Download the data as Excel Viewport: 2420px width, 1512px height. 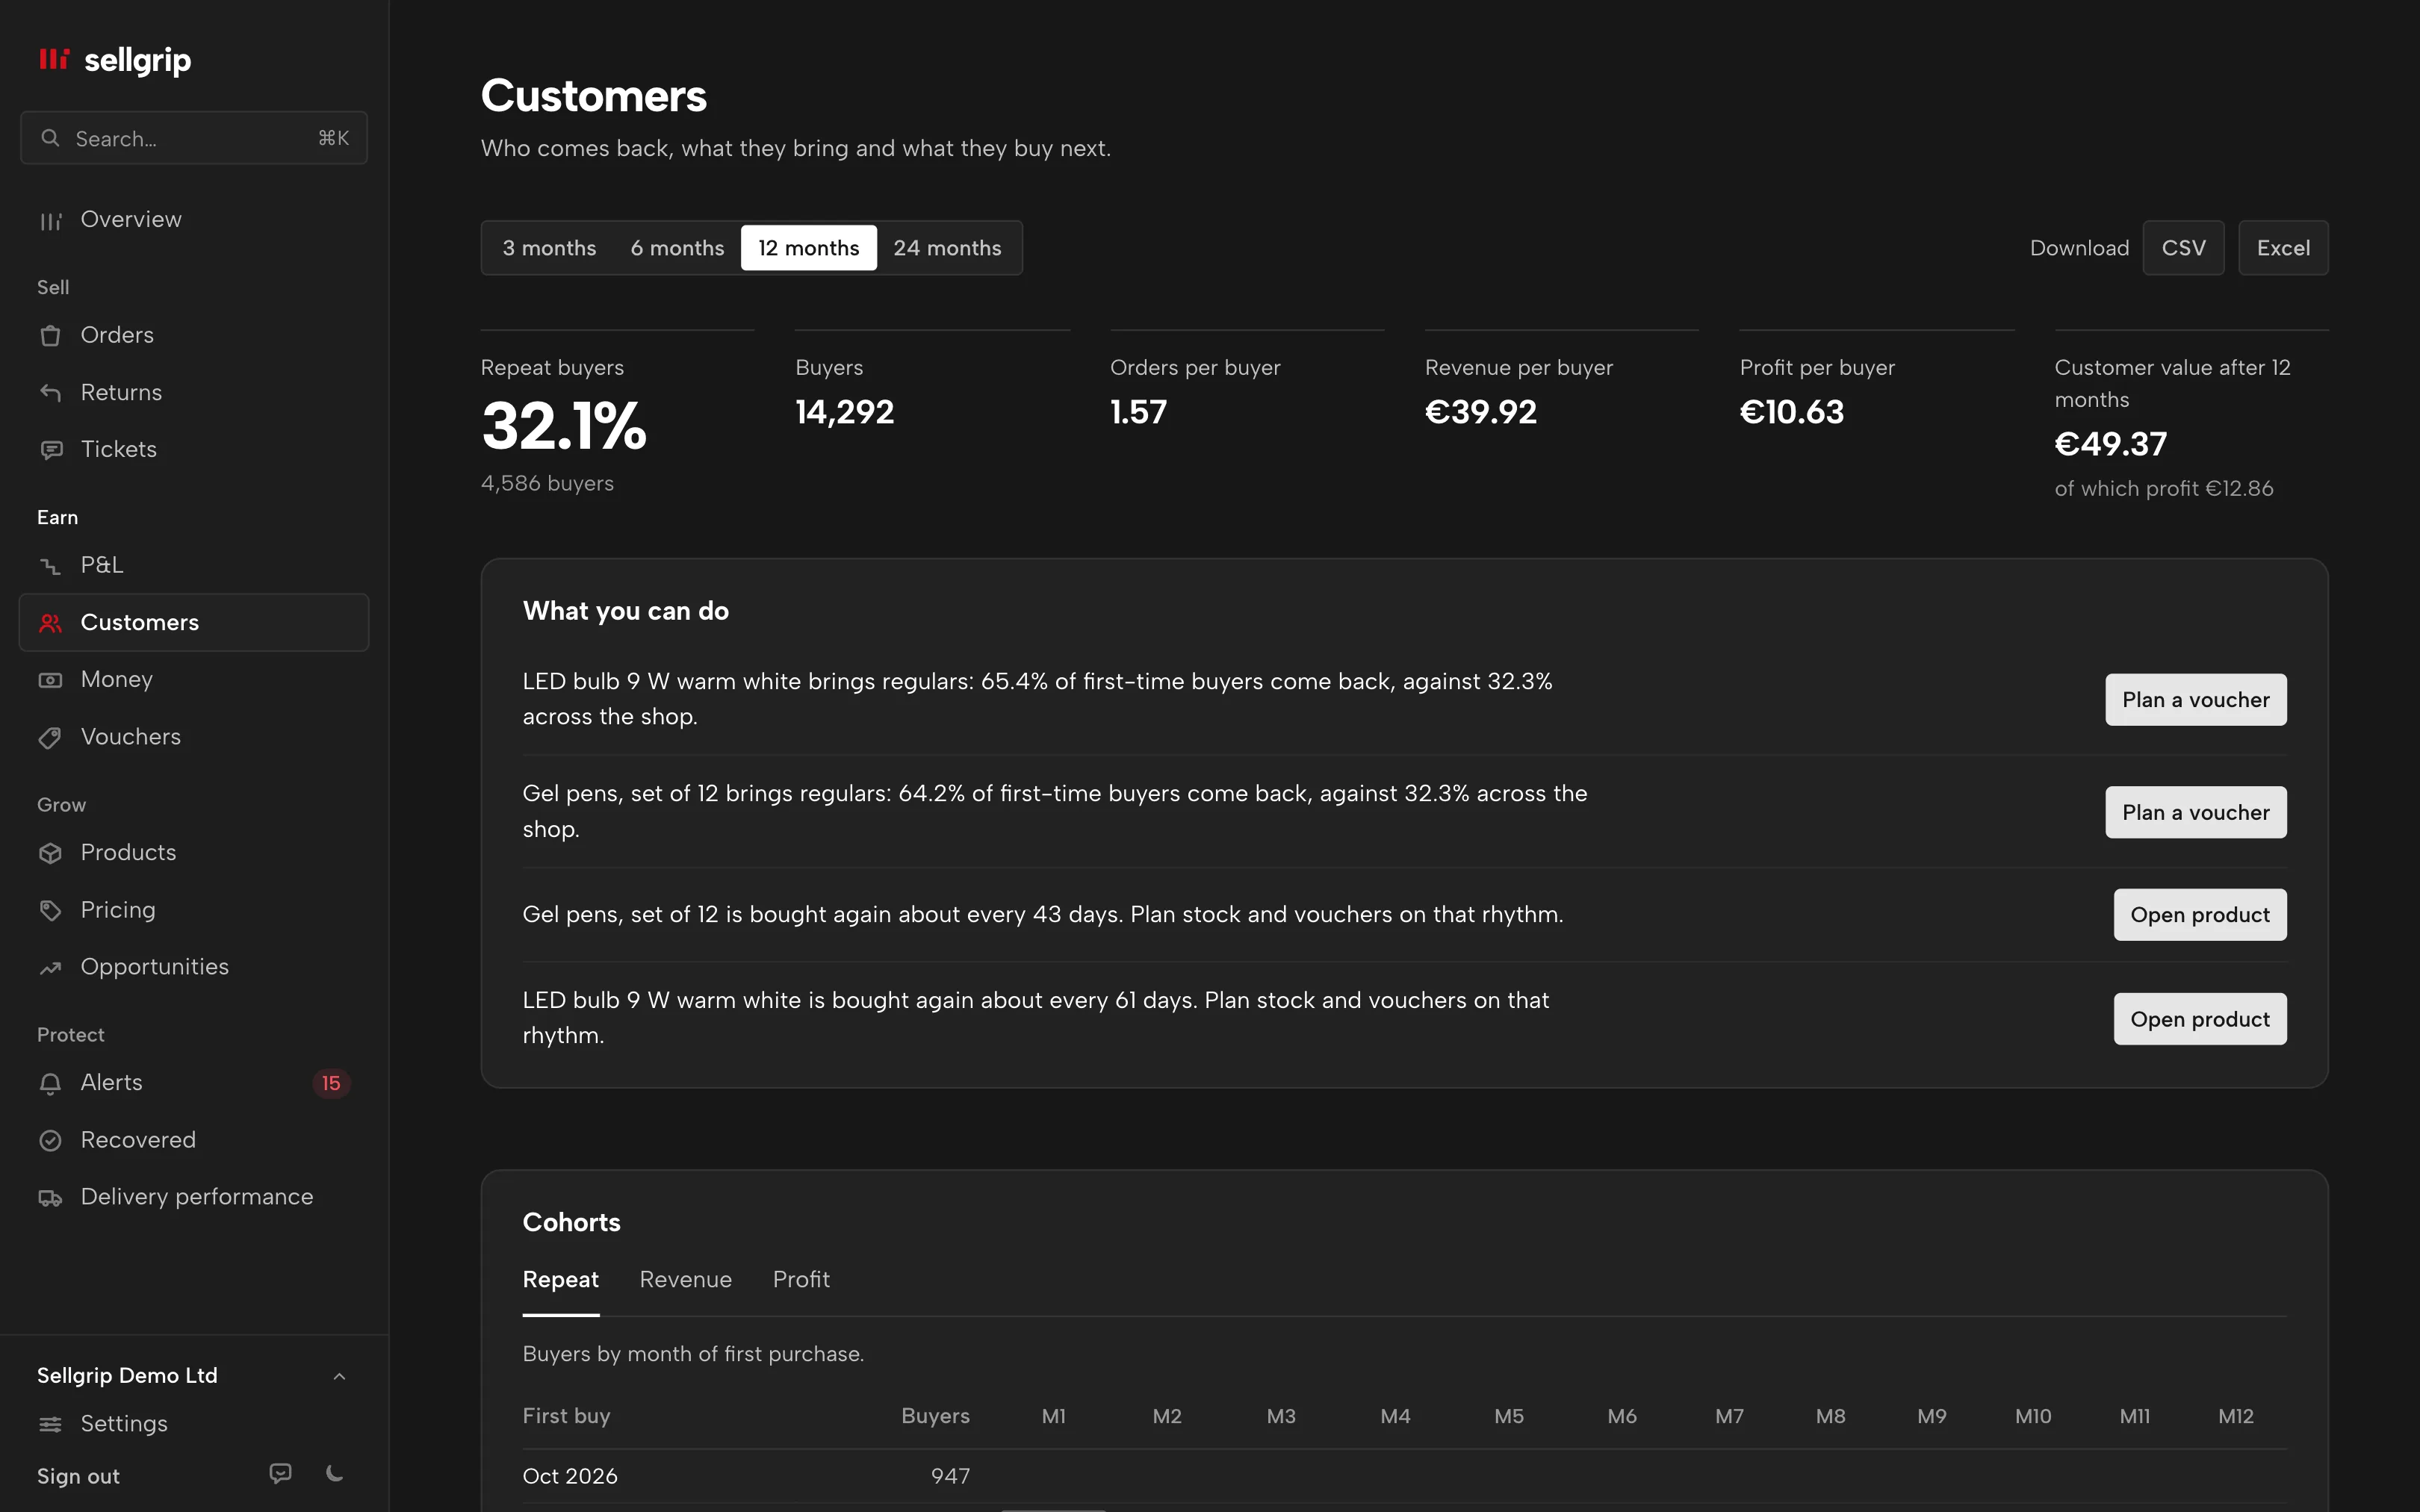tap(2283, 248)
